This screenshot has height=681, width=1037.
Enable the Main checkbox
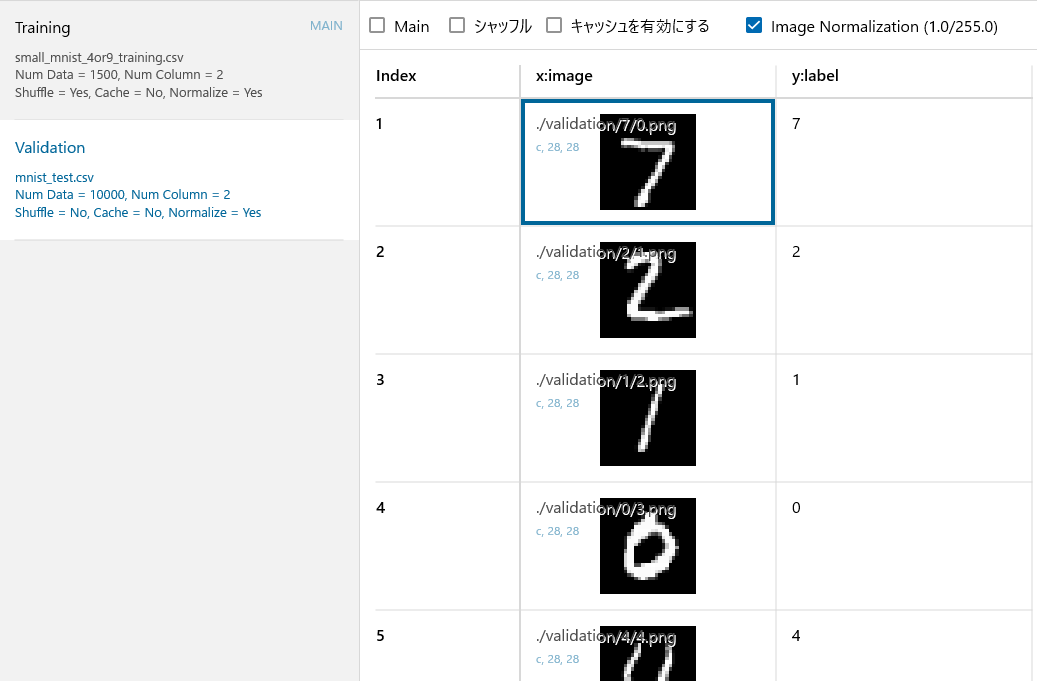pos(377,26)
